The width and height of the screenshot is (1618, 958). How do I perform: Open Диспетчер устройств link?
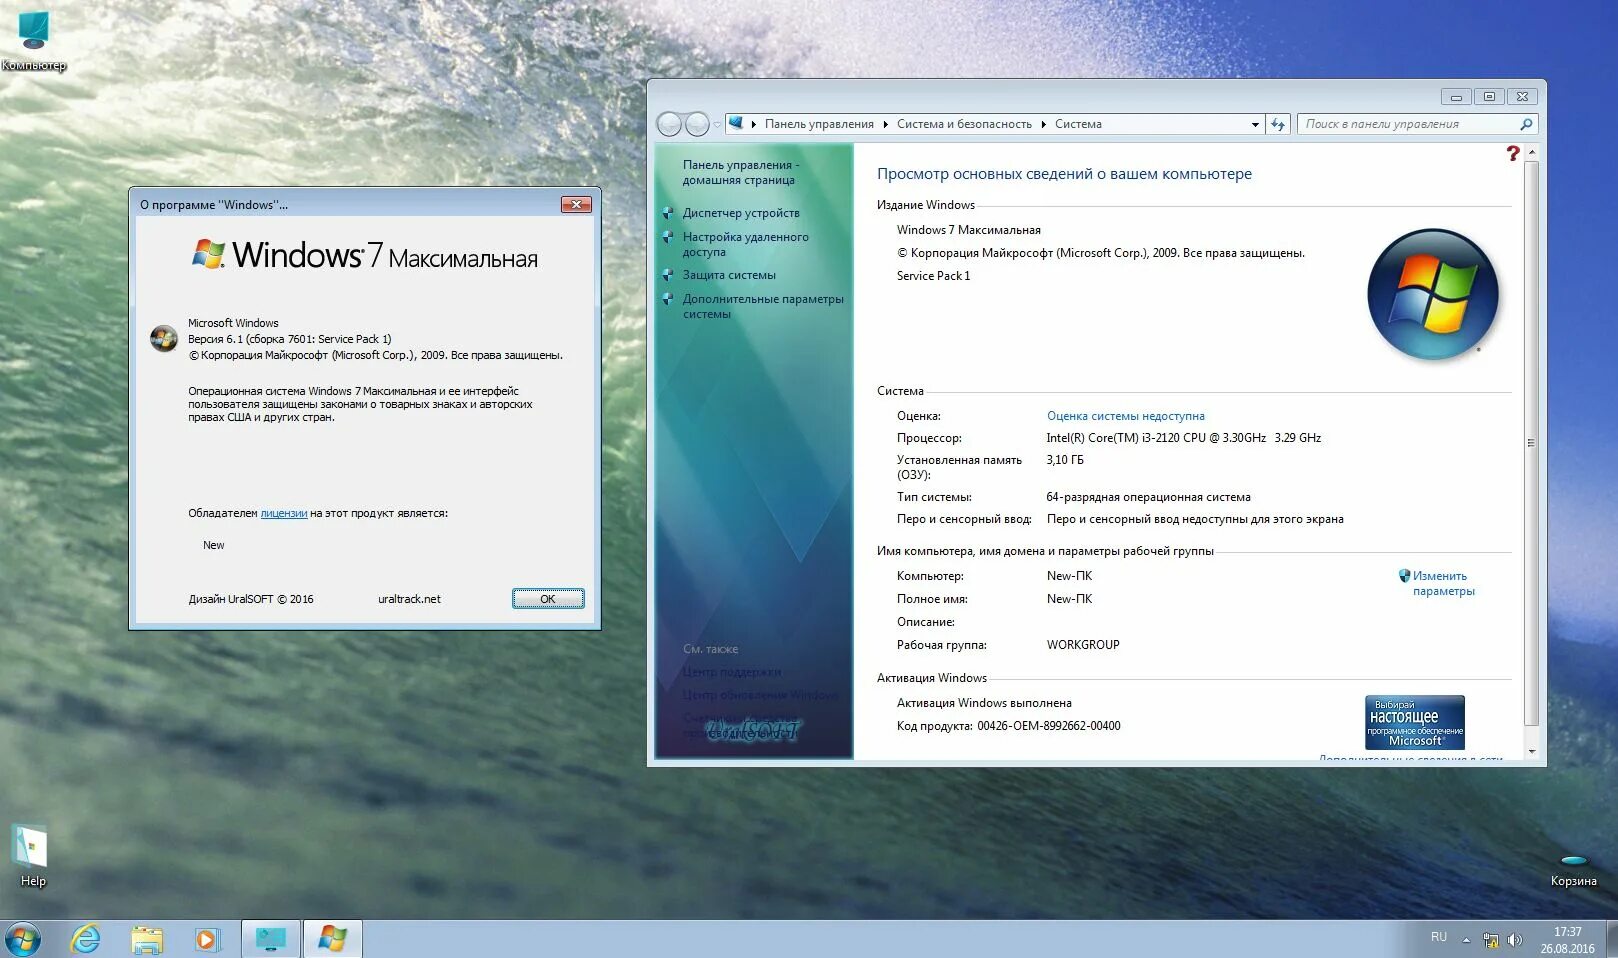[741, 213]
